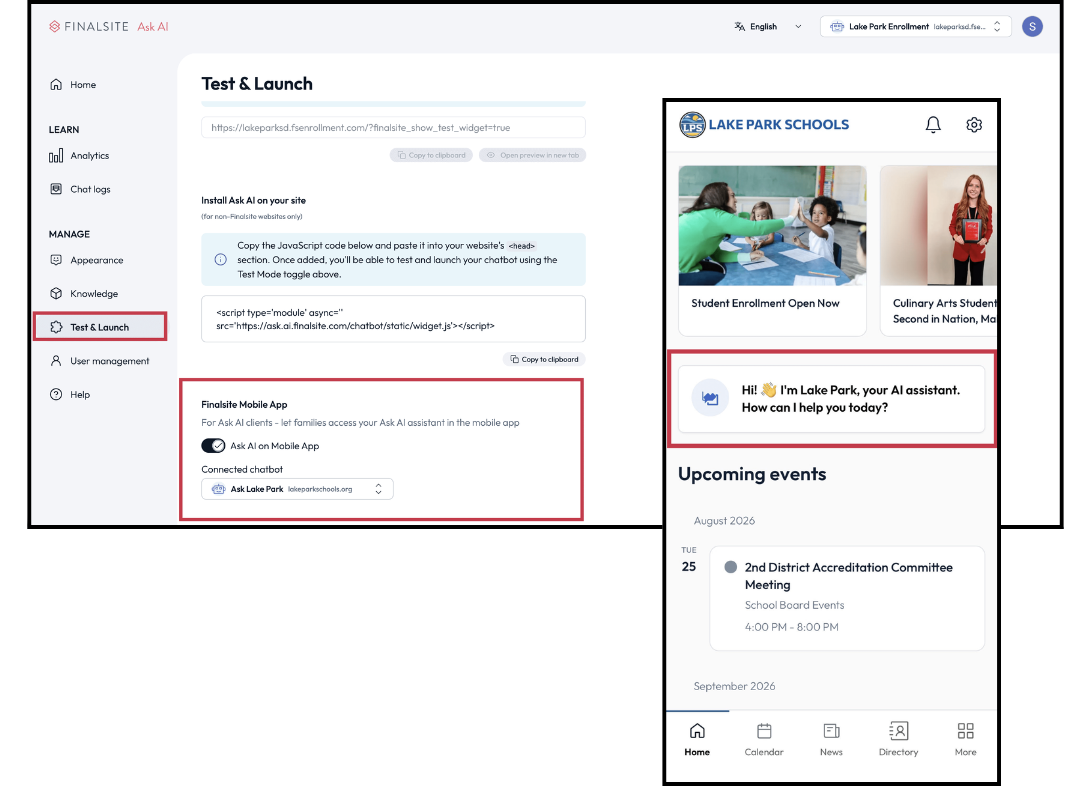Viewport: 1091px width, 786px height.
Task: Click the Knowledge cube icon
Action: (56, 294)
